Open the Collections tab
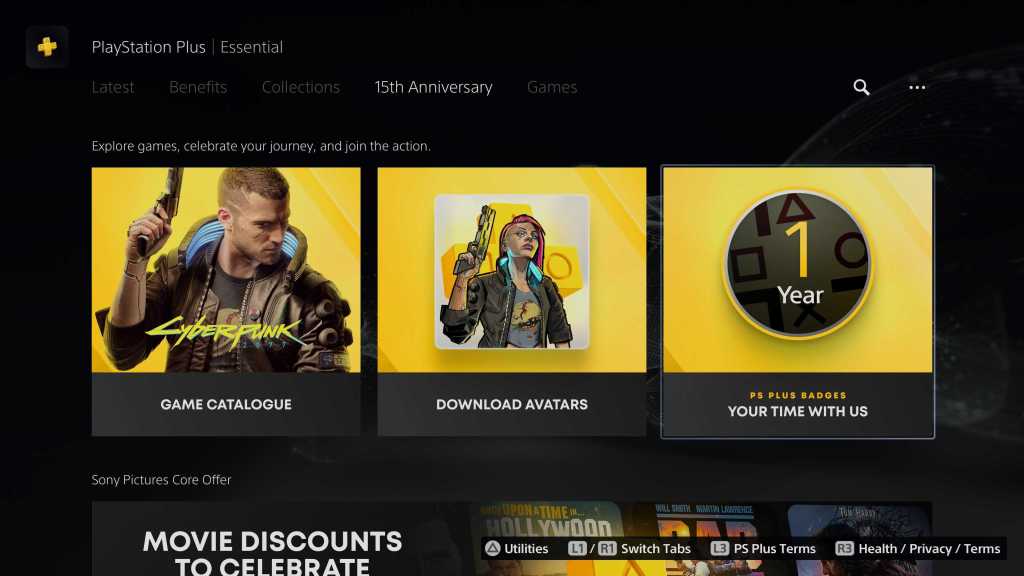The width and height of the screenshot is (1024, 576). [x=300, y=87]
